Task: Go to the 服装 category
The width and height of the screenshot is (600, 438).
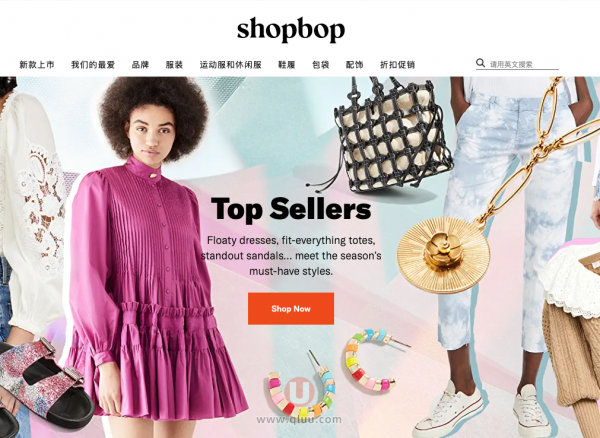Action: 174,65
